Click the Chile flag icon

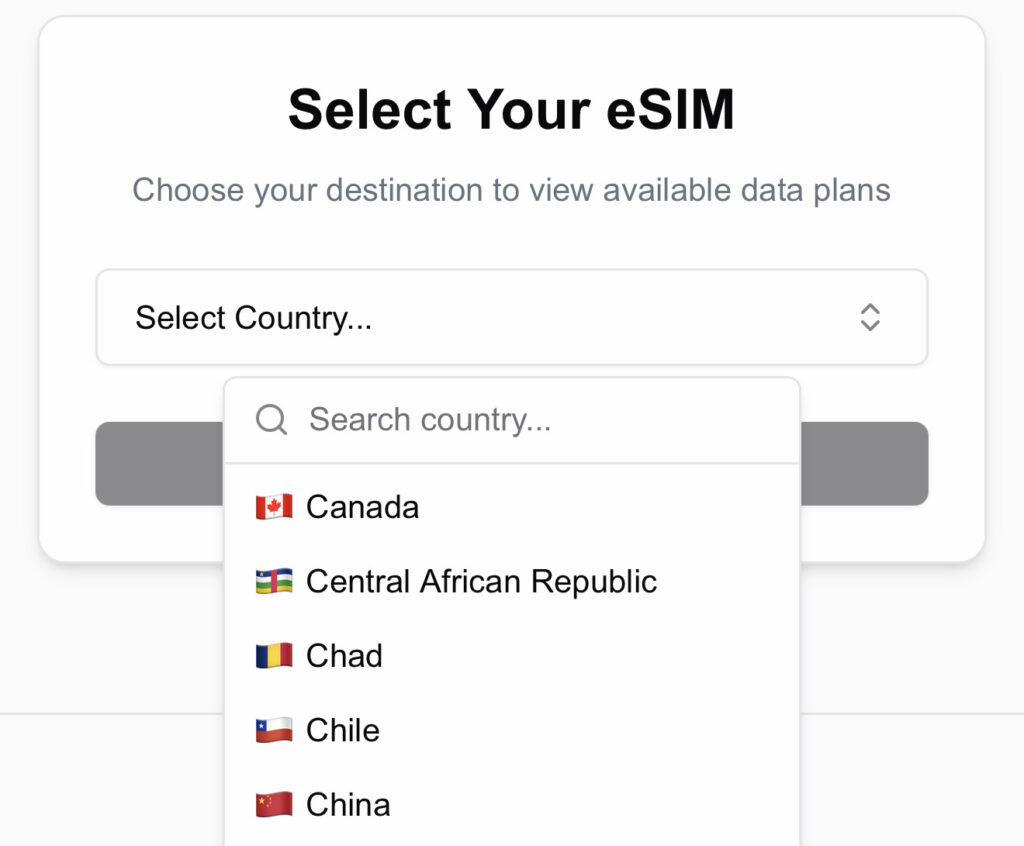[274, 730]
